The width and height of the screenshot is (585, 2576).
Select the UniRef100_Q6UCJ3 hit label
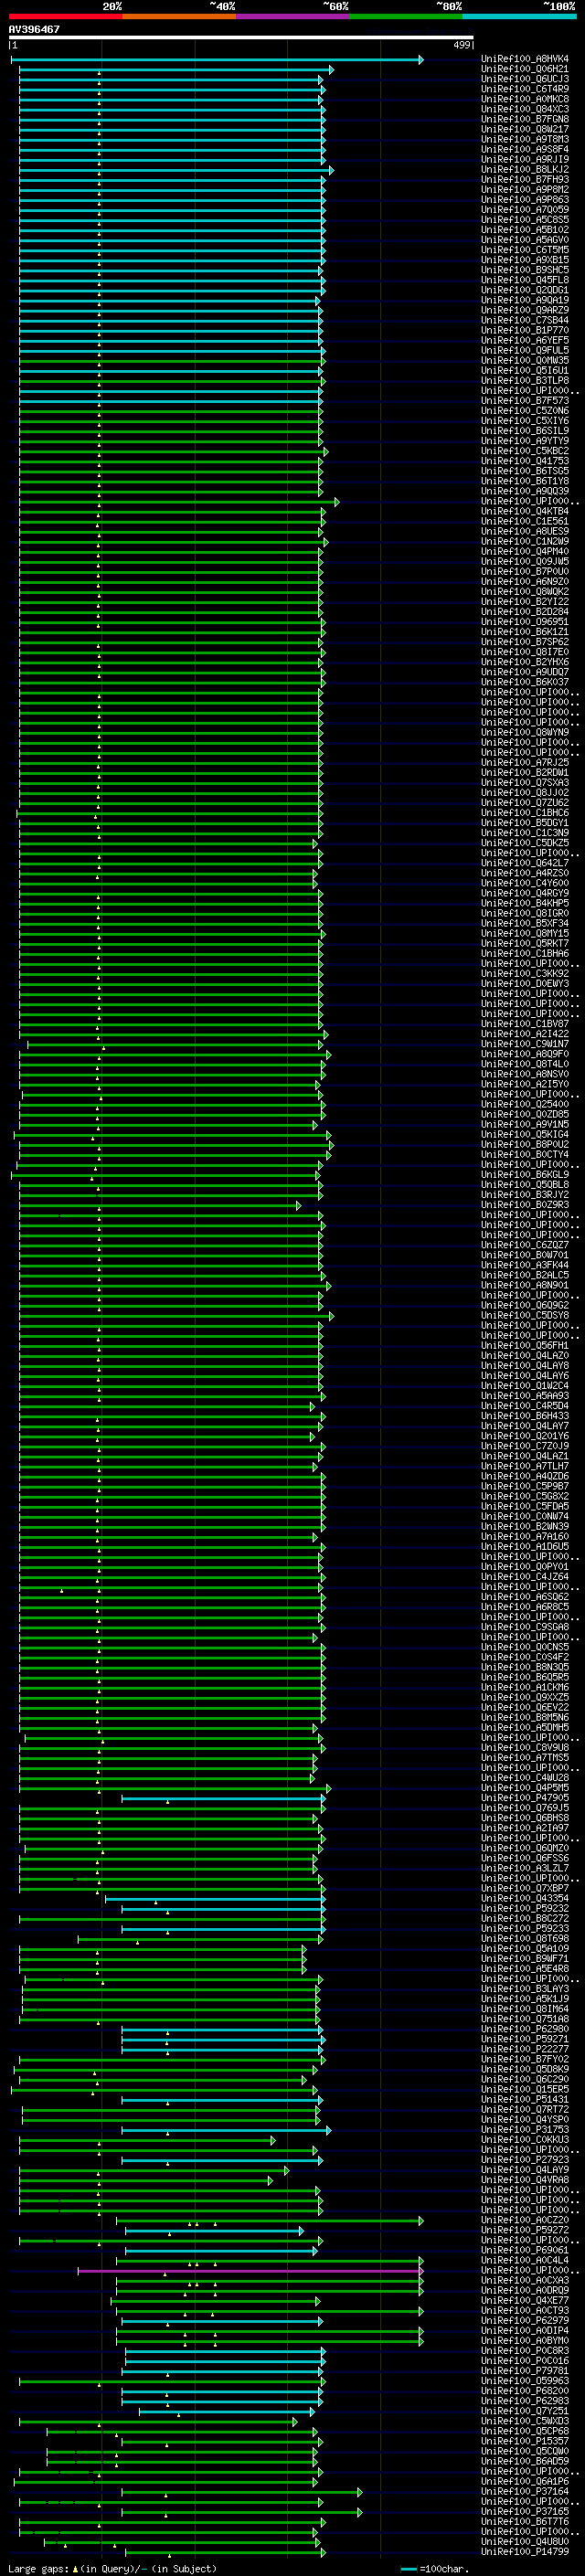(525, 79)
